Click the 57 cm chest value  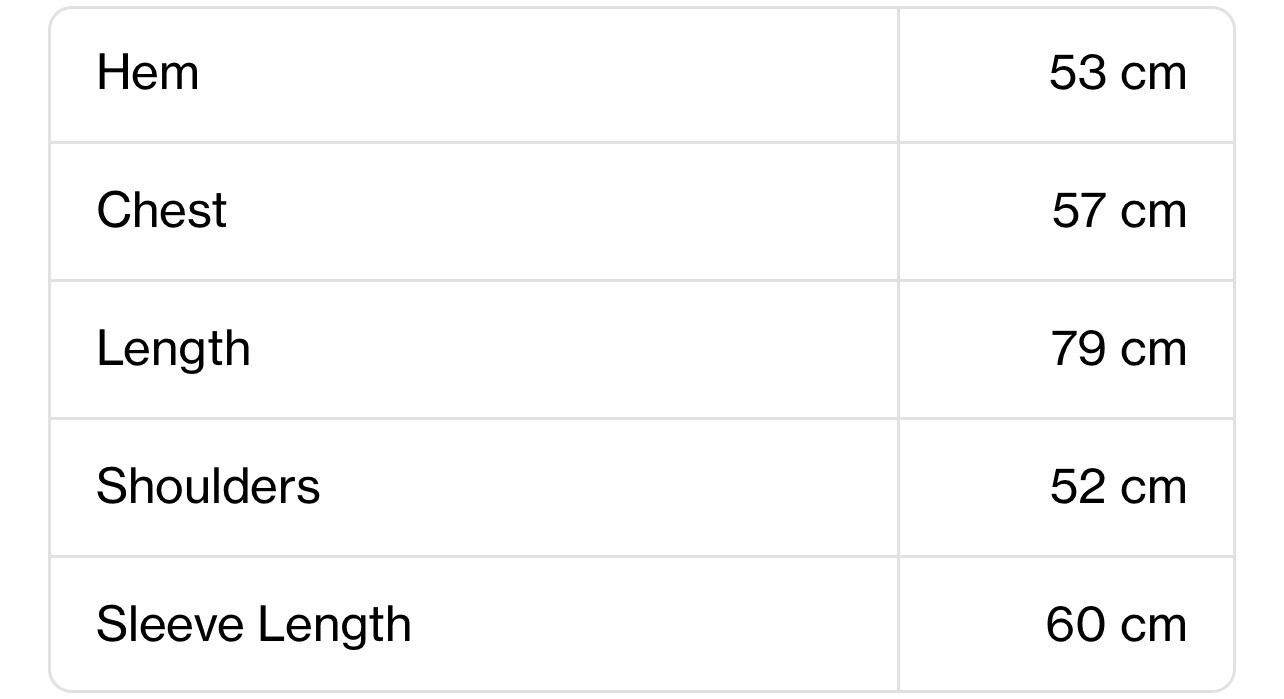[1119, 211]
